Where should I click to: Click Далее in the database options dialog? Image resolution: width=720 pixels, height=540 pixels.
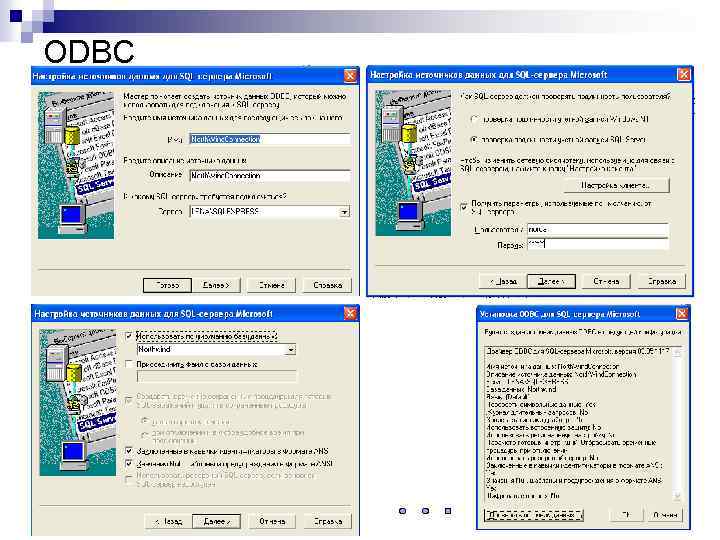click(216, 522)
